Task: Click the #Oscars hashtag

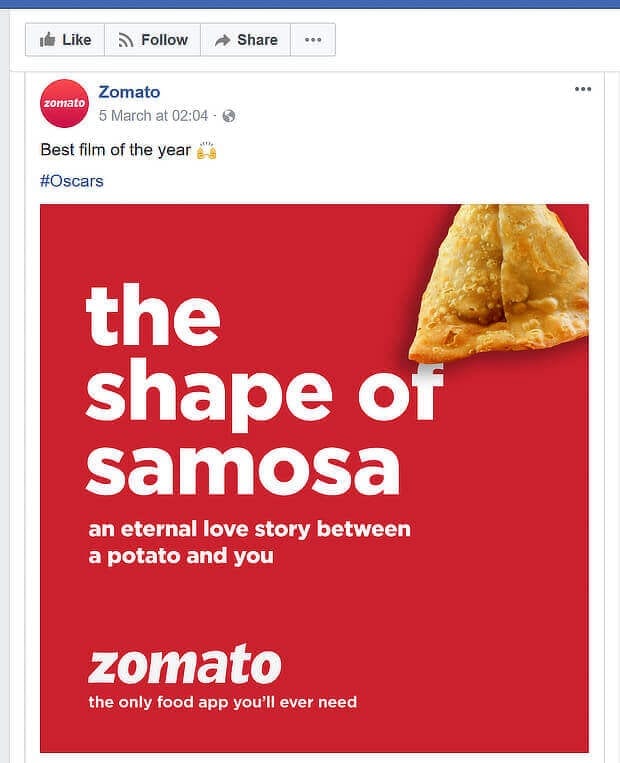Action: (71, 181)
